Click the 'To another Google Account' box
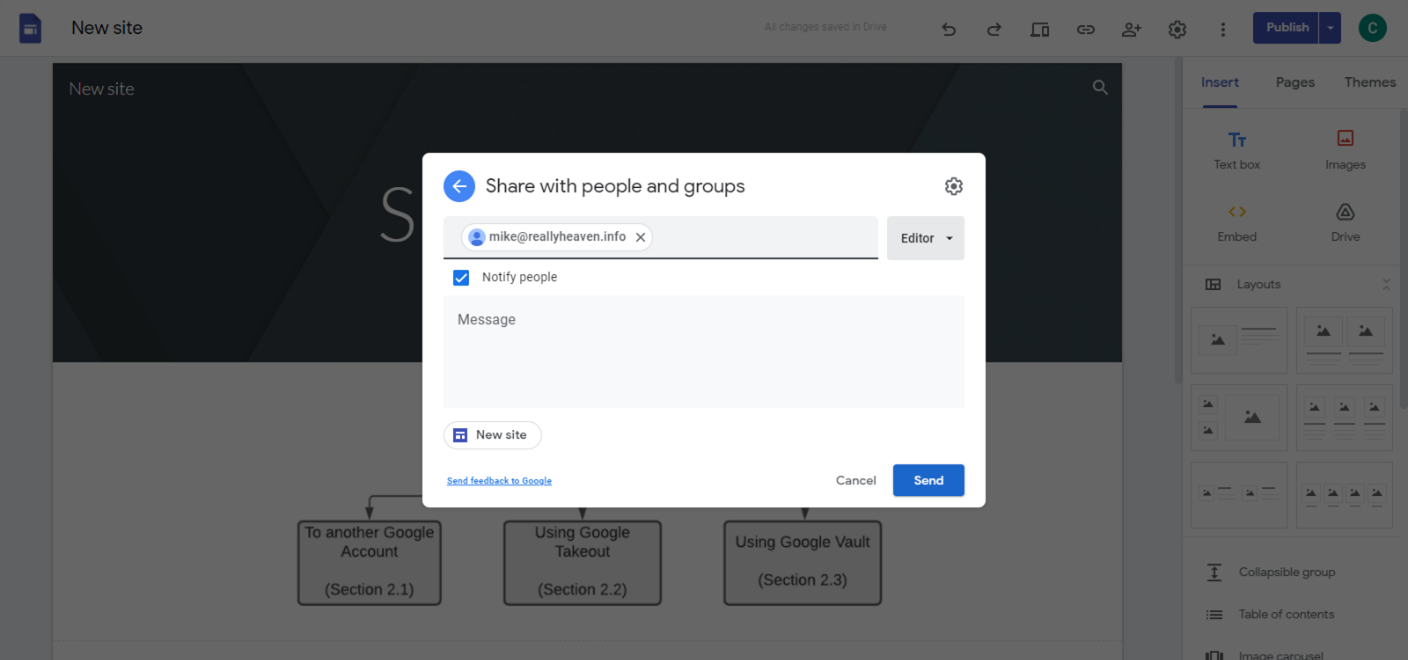 (x=369, y=562)
